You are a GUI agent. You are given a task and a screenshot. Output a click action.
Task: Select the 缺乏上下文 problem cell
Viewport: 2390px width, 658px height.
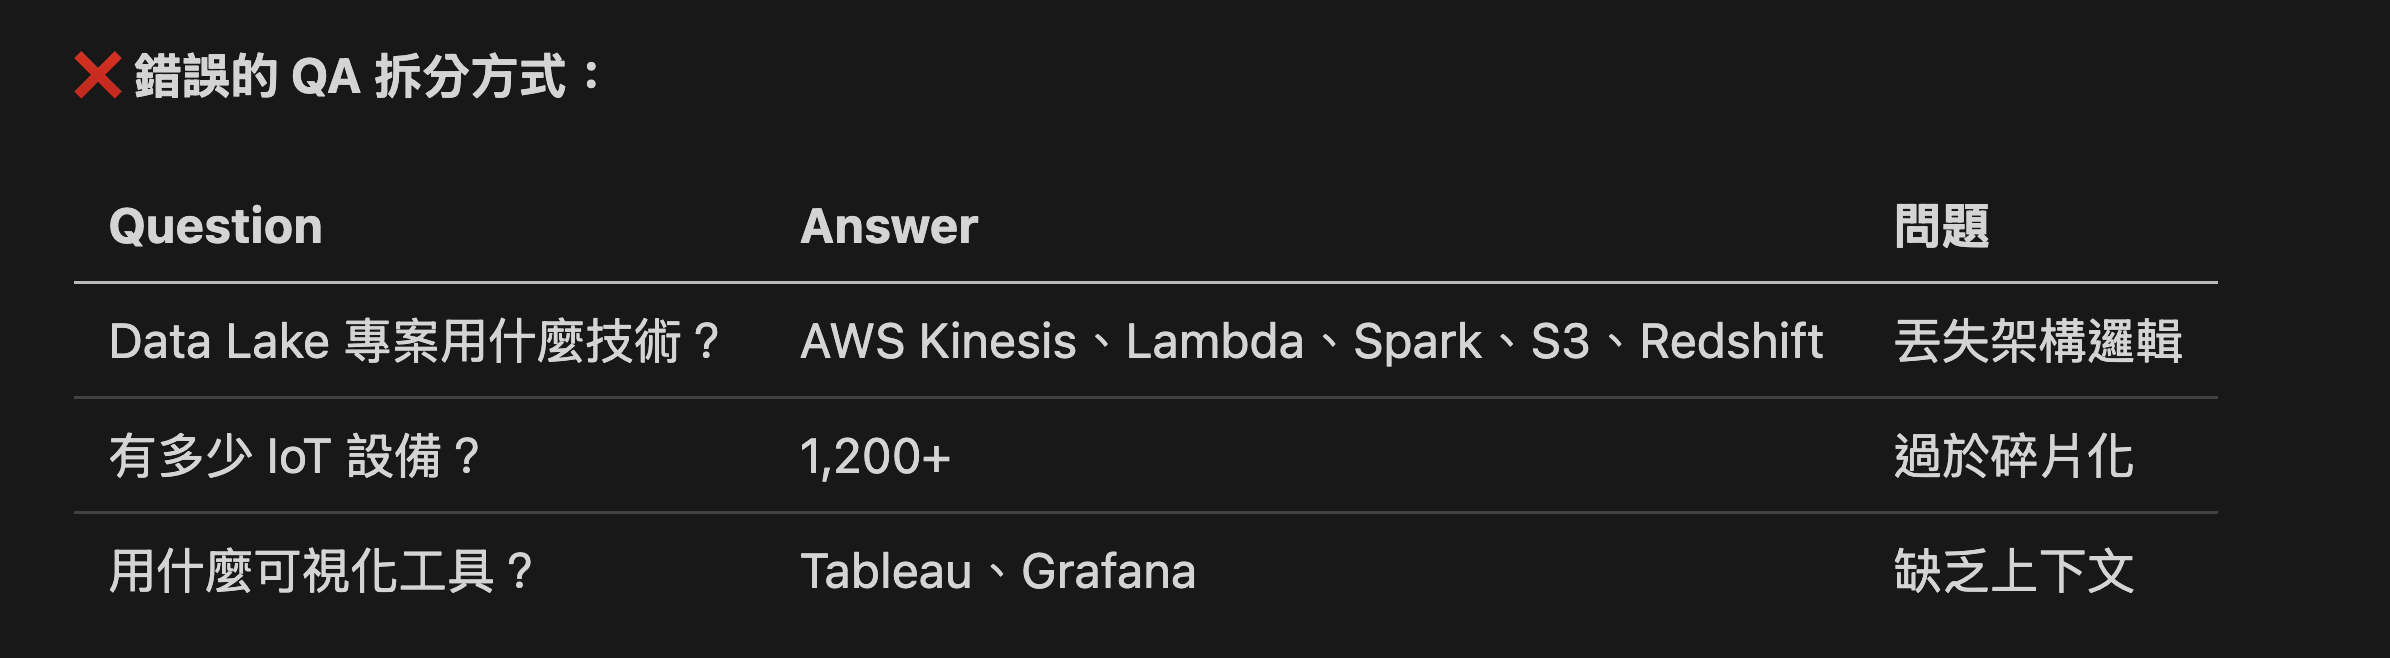point(2014,571)
